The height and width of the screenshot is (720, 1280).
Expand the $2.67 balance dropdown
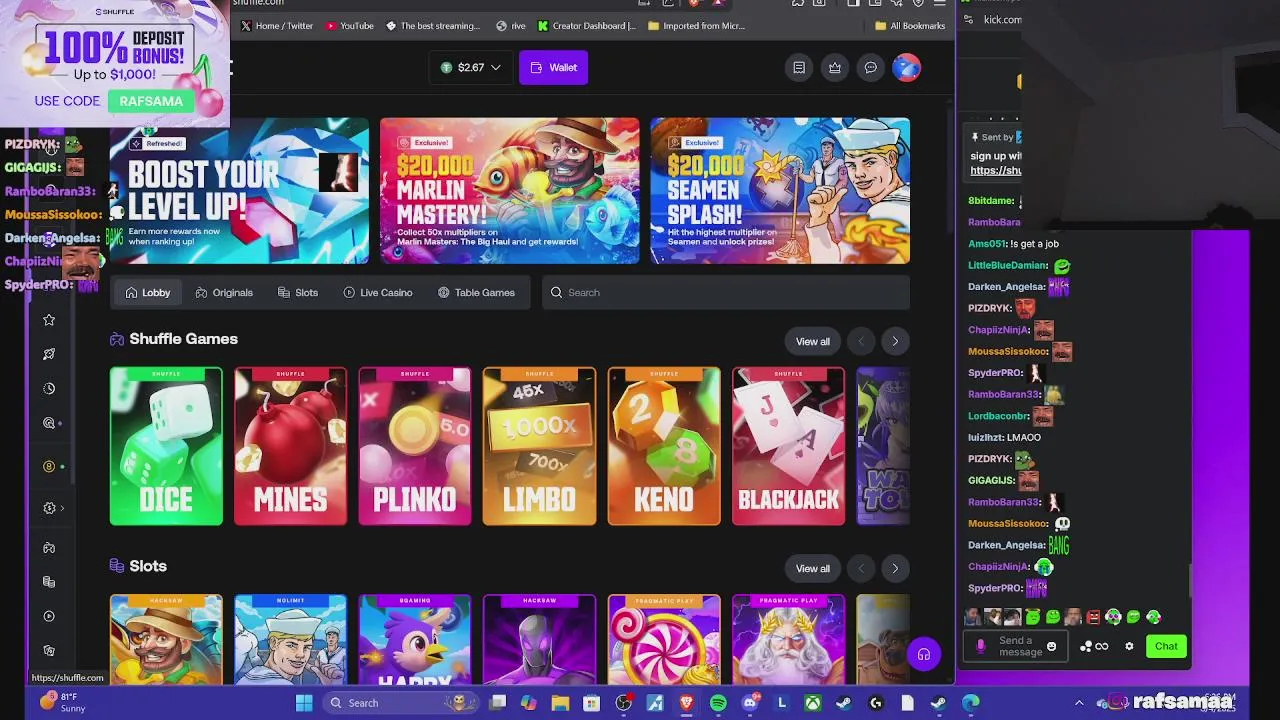click(x=470, y=67)
